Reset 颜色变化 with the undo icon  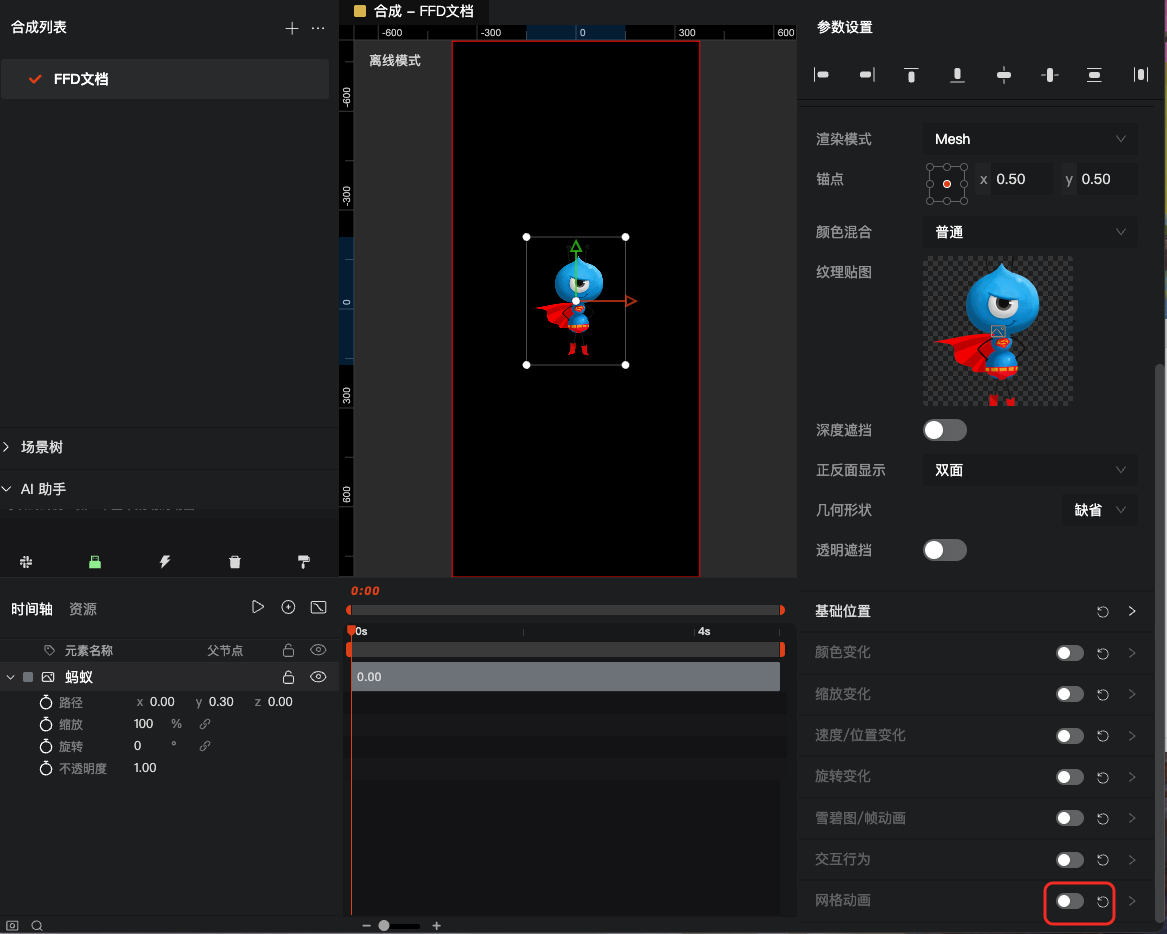click(1103, 653)
